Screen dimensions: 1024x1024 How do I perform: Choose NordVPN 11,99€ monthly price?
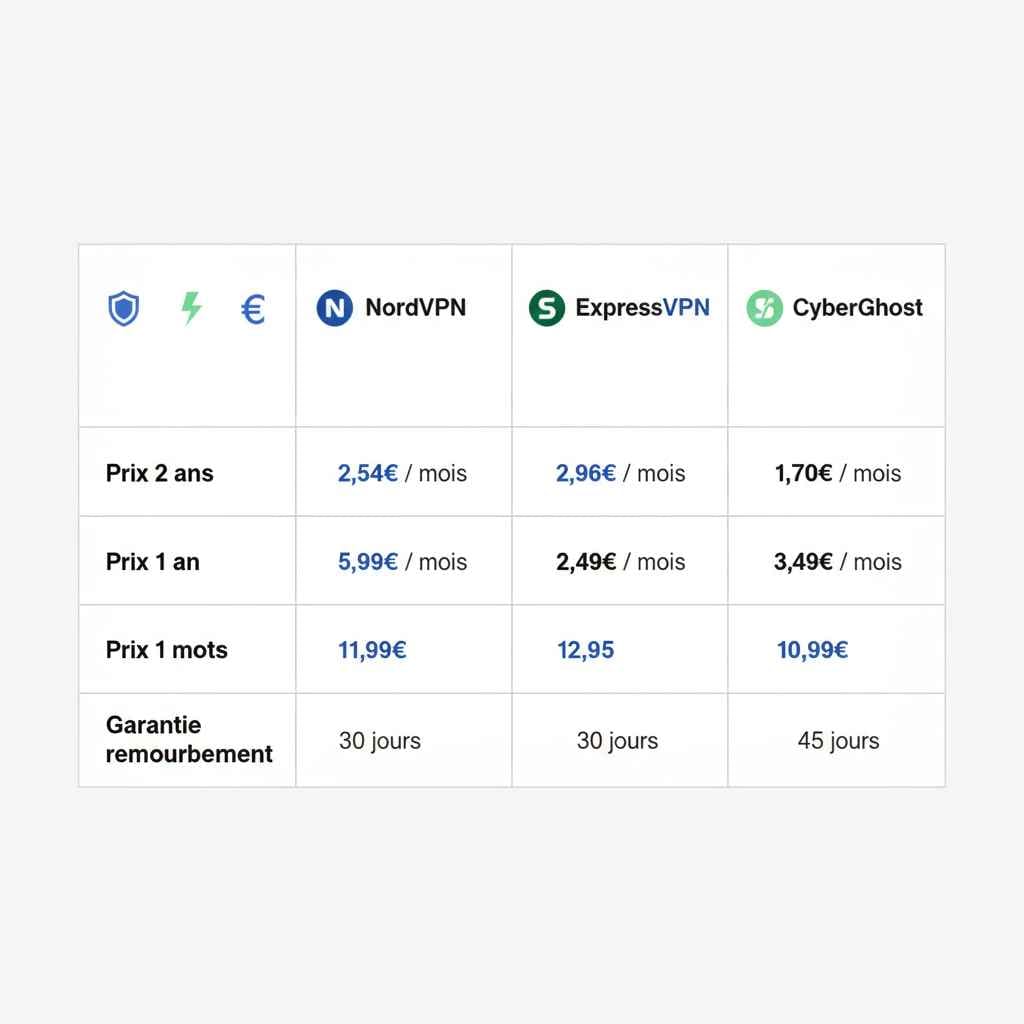[x=372, y=651]
